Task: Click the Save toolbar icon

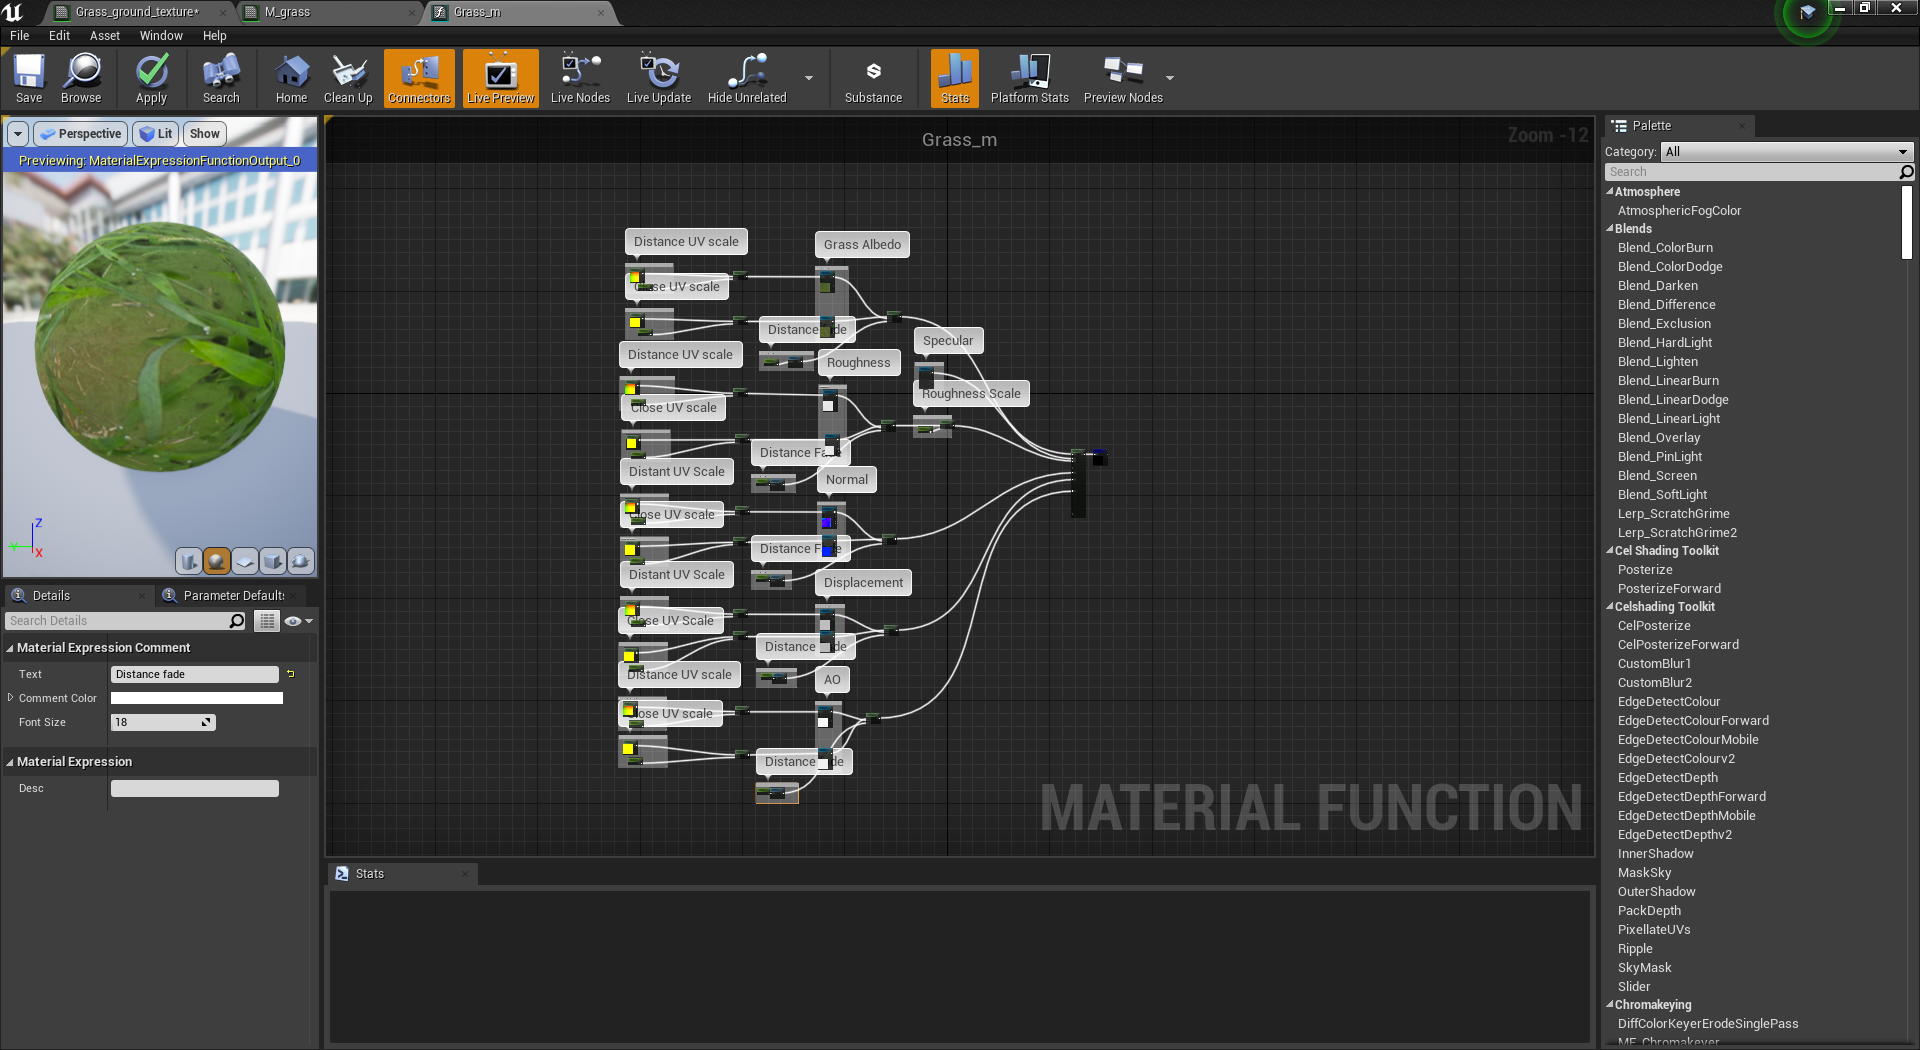Action: (29, 78)
